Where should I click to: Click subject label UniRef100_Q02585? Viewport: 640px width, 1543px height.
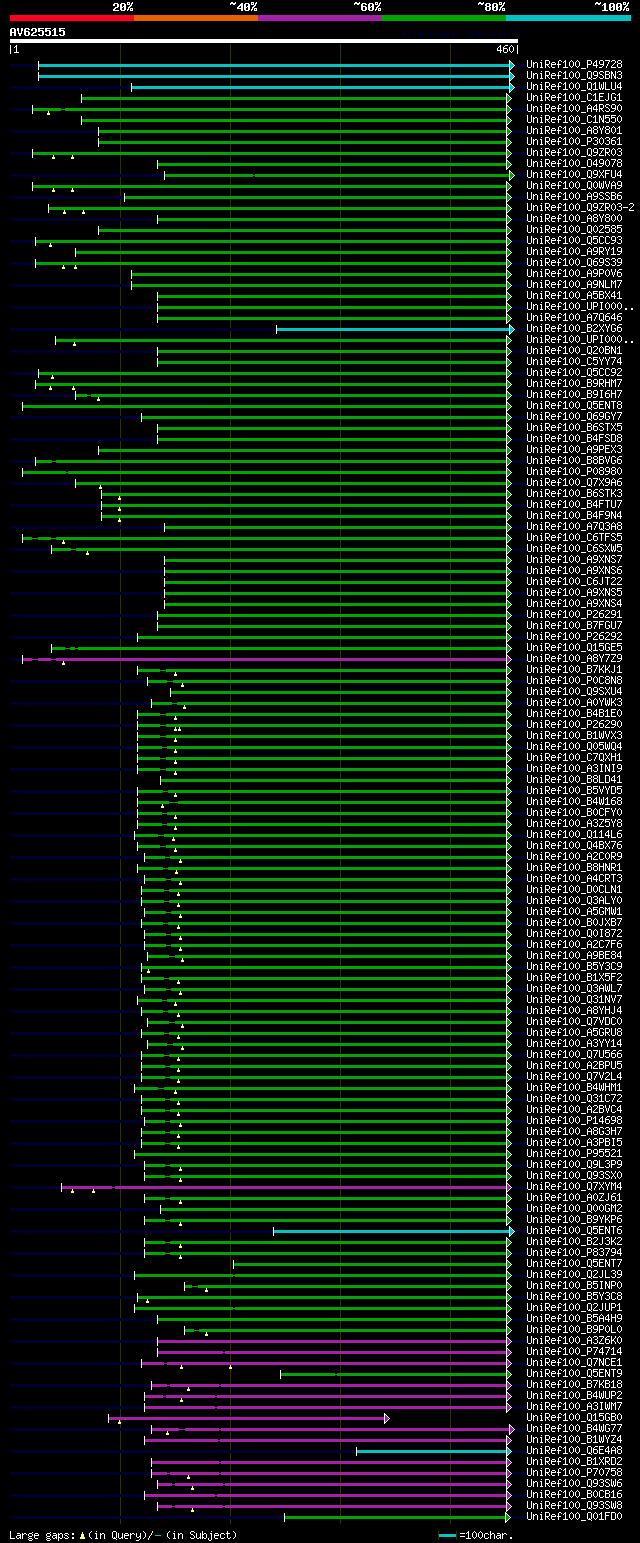[x=574, y=229]
